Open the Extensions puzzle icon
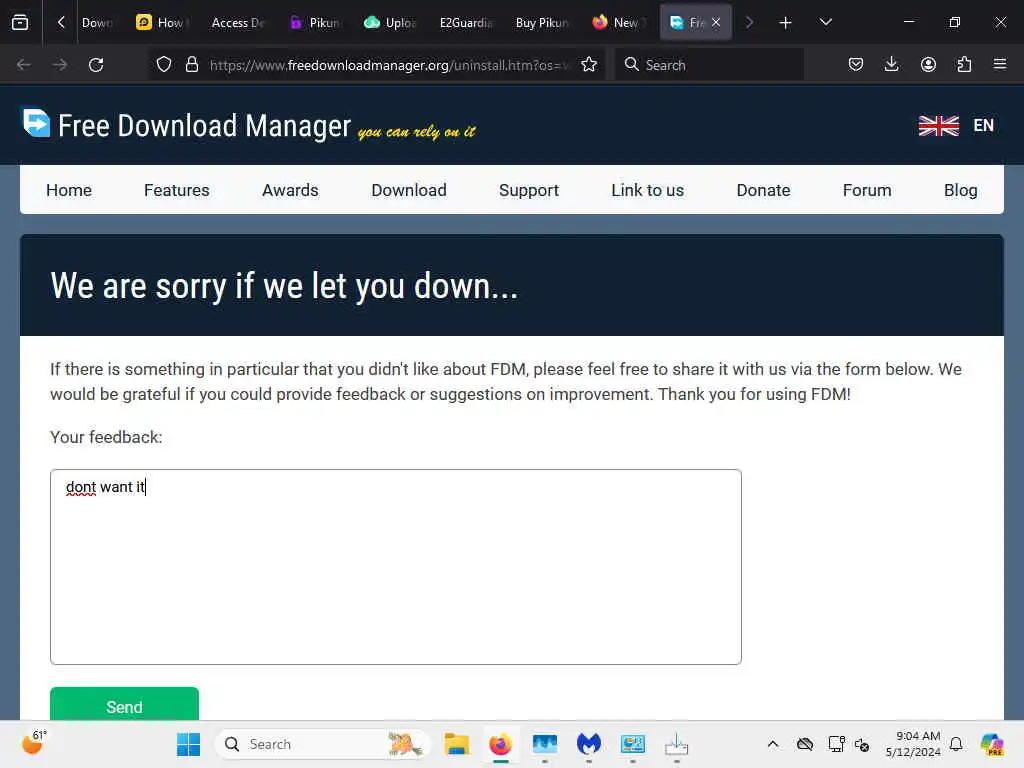1024x768 pixels. [x=964, y=65]
